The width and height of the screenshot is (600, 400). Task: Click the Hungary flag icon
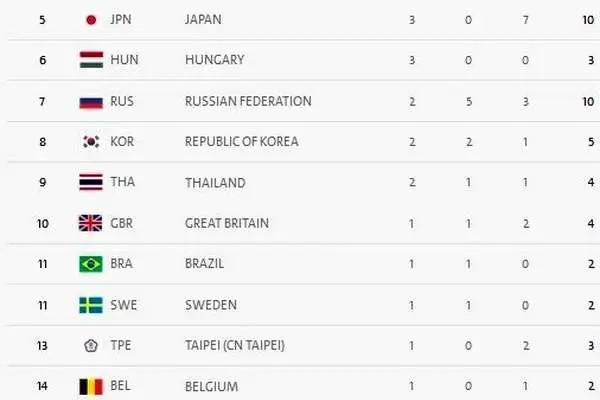(x=91, y=60)
